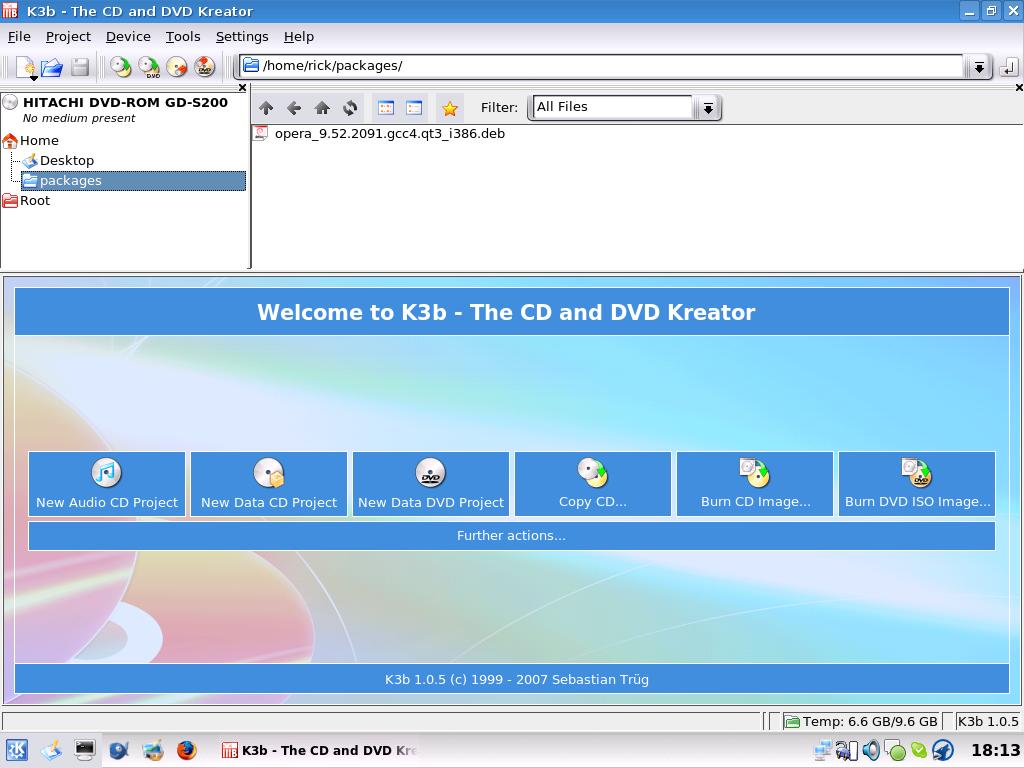Click the Copy CD toolbar icon
The height and width of the screenshot is (768, 1024).
point(120,67)
